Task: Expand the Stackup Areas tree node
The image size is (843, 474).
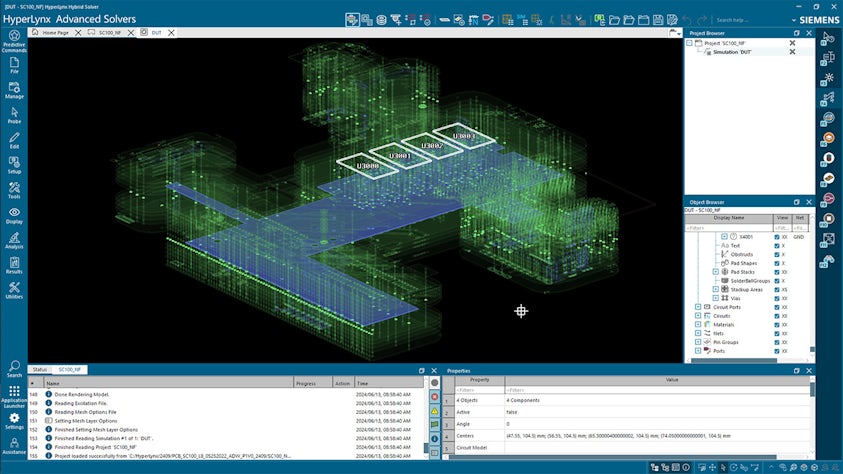Action: (x=716, y=289)
